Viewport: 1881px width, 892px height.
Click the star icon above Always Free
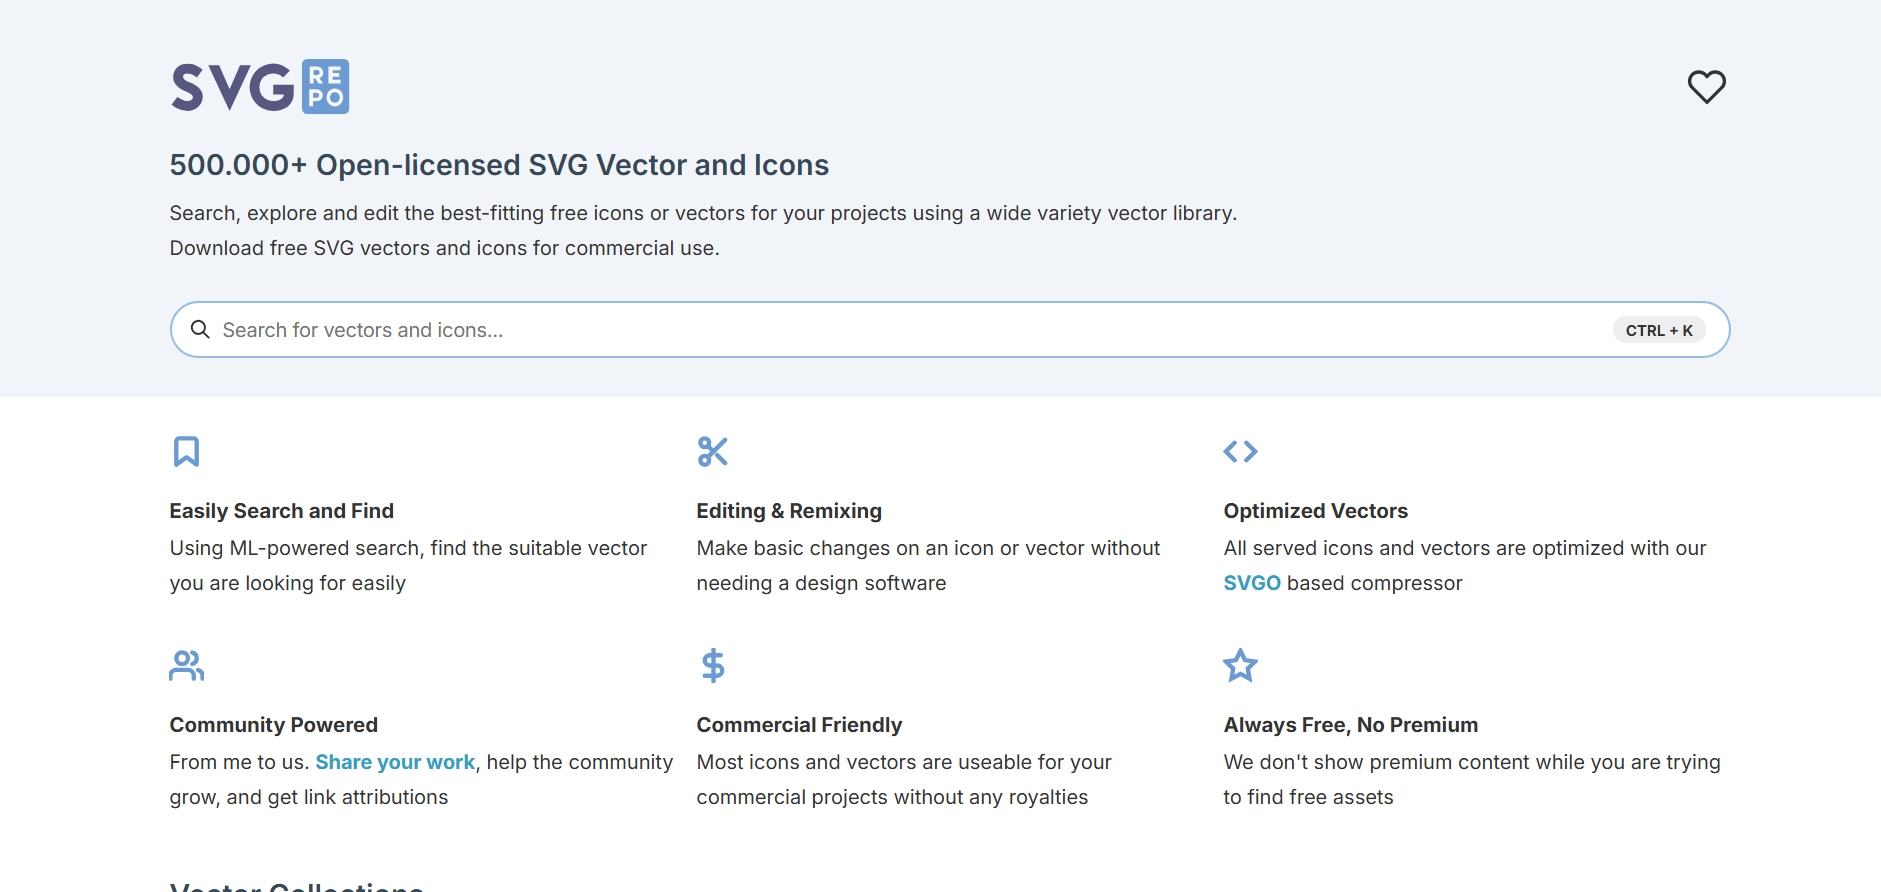pos(1240,666)
